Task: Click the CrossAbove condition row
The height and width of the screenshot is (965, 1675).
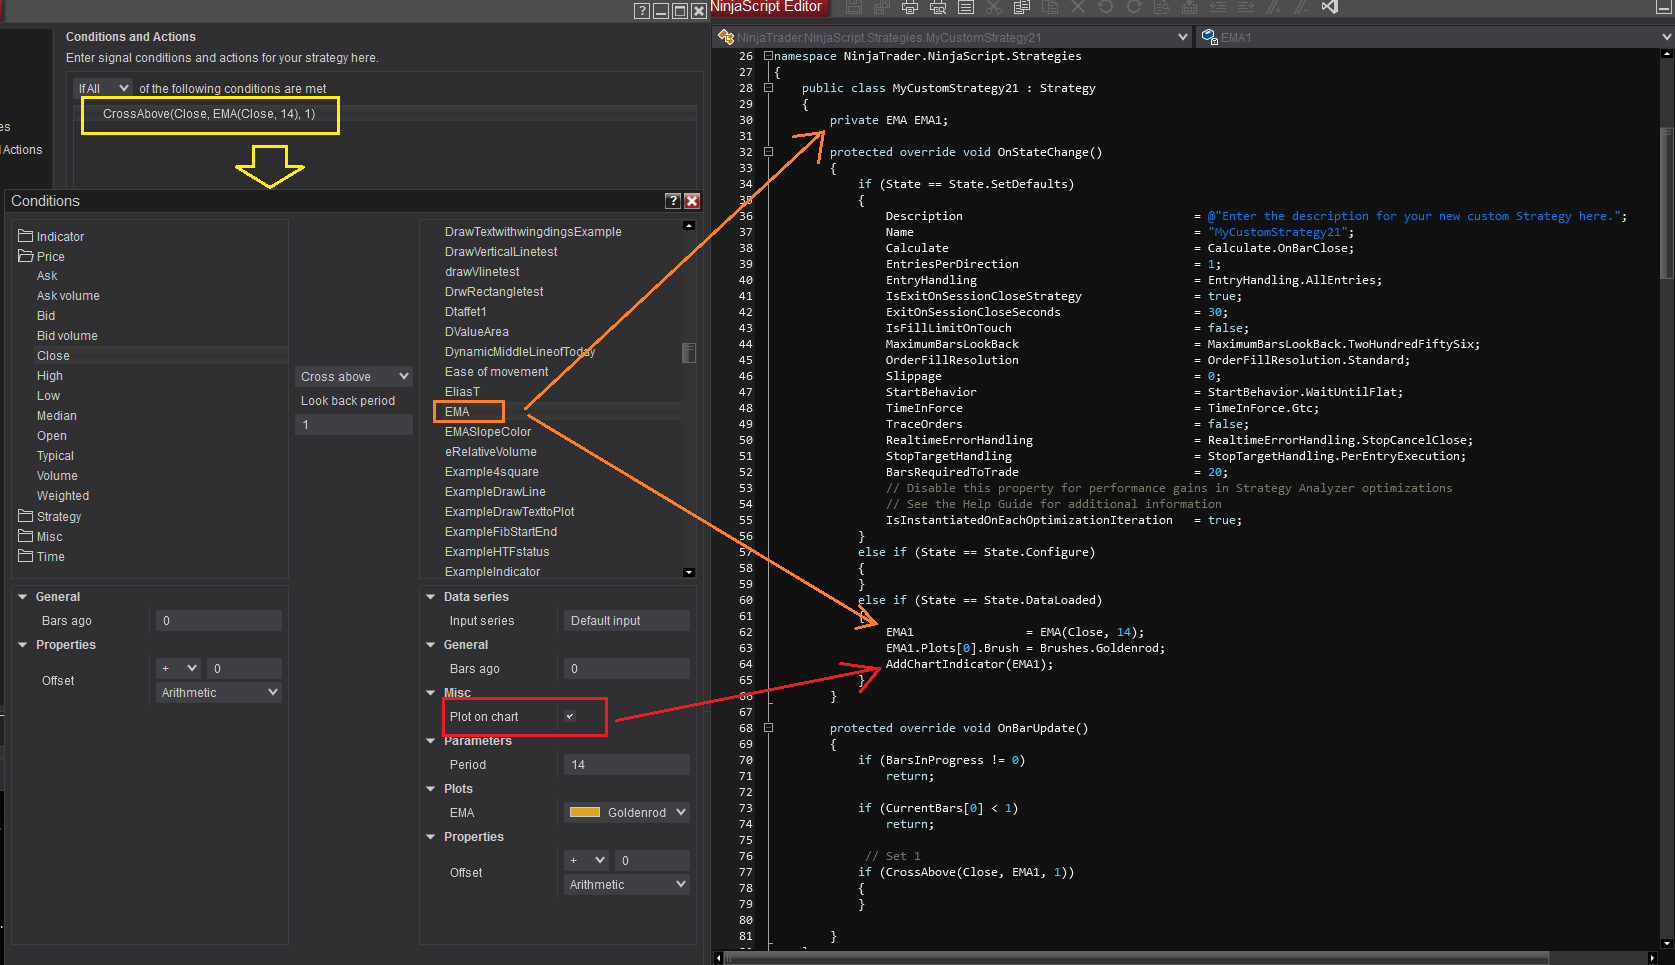Action: point(209,114)
